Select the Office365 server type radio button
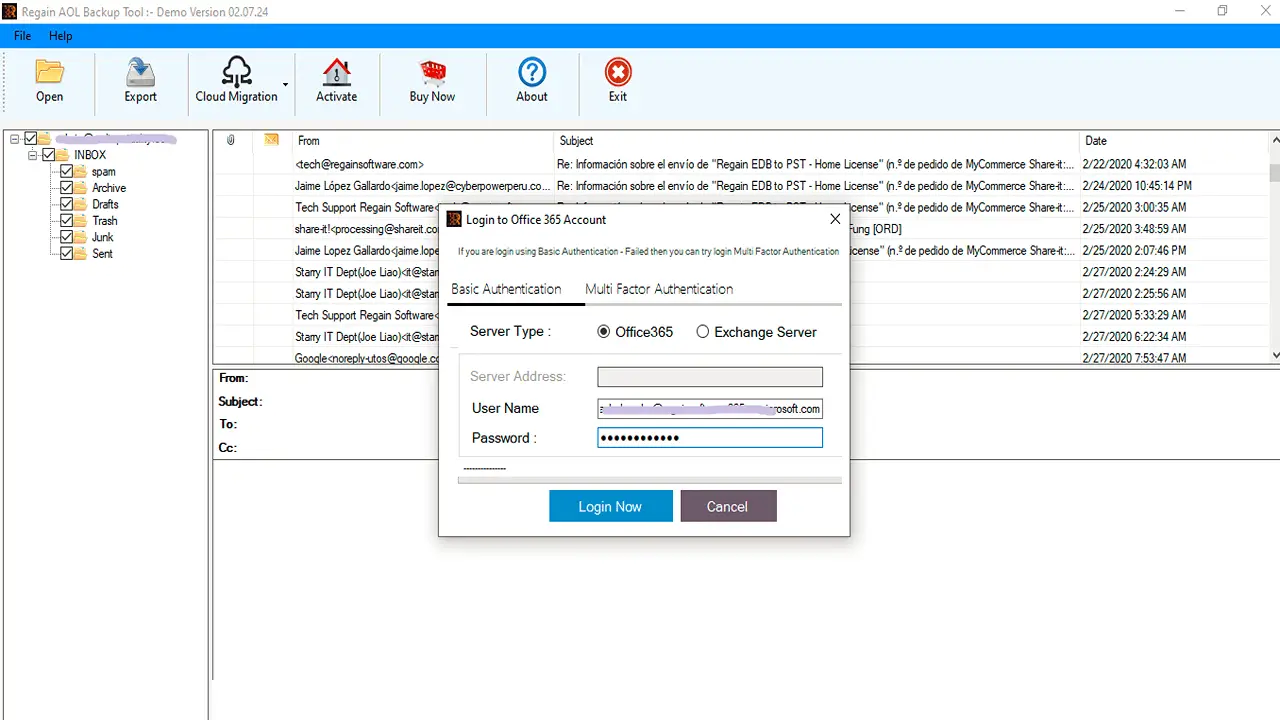The width and height of the screenshot is (1280, 720). (603, 332)
